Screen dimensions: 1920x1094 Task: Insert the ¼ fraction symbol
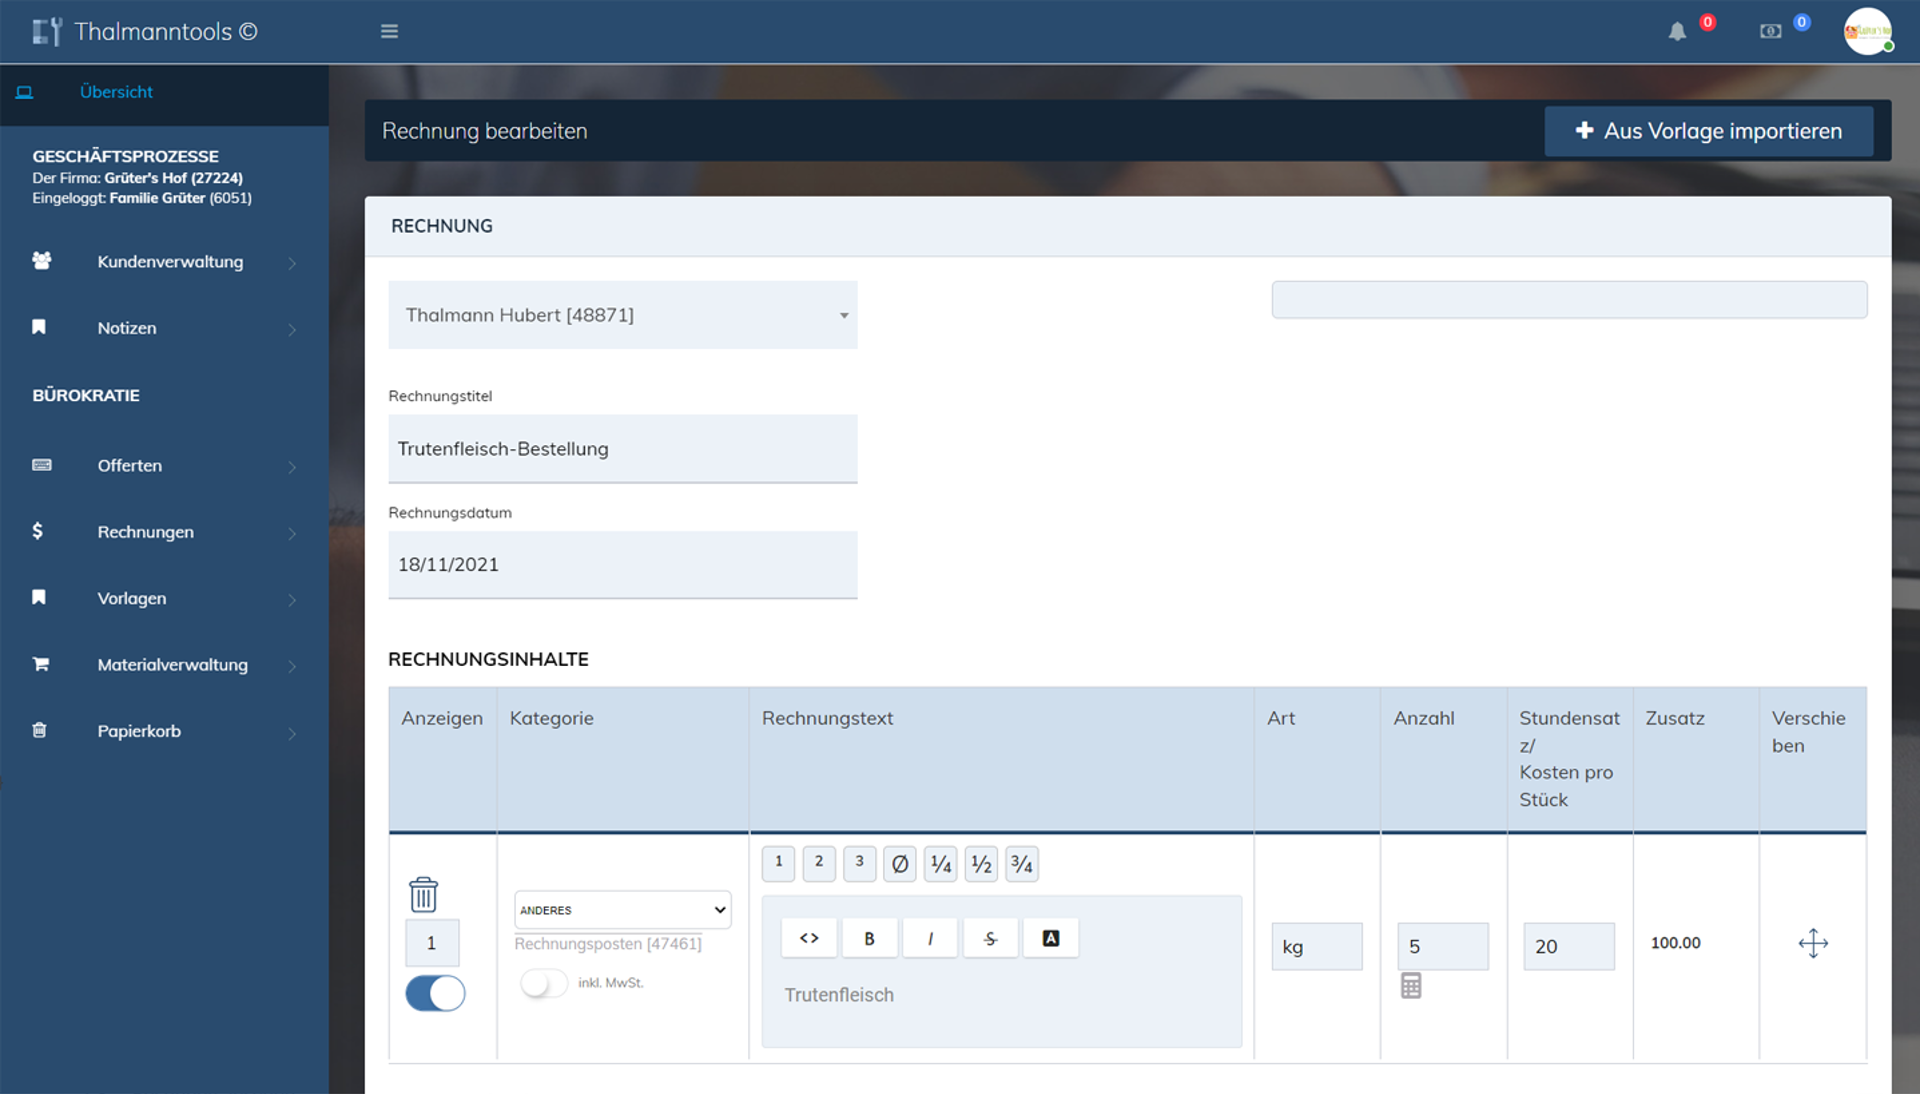940,863
